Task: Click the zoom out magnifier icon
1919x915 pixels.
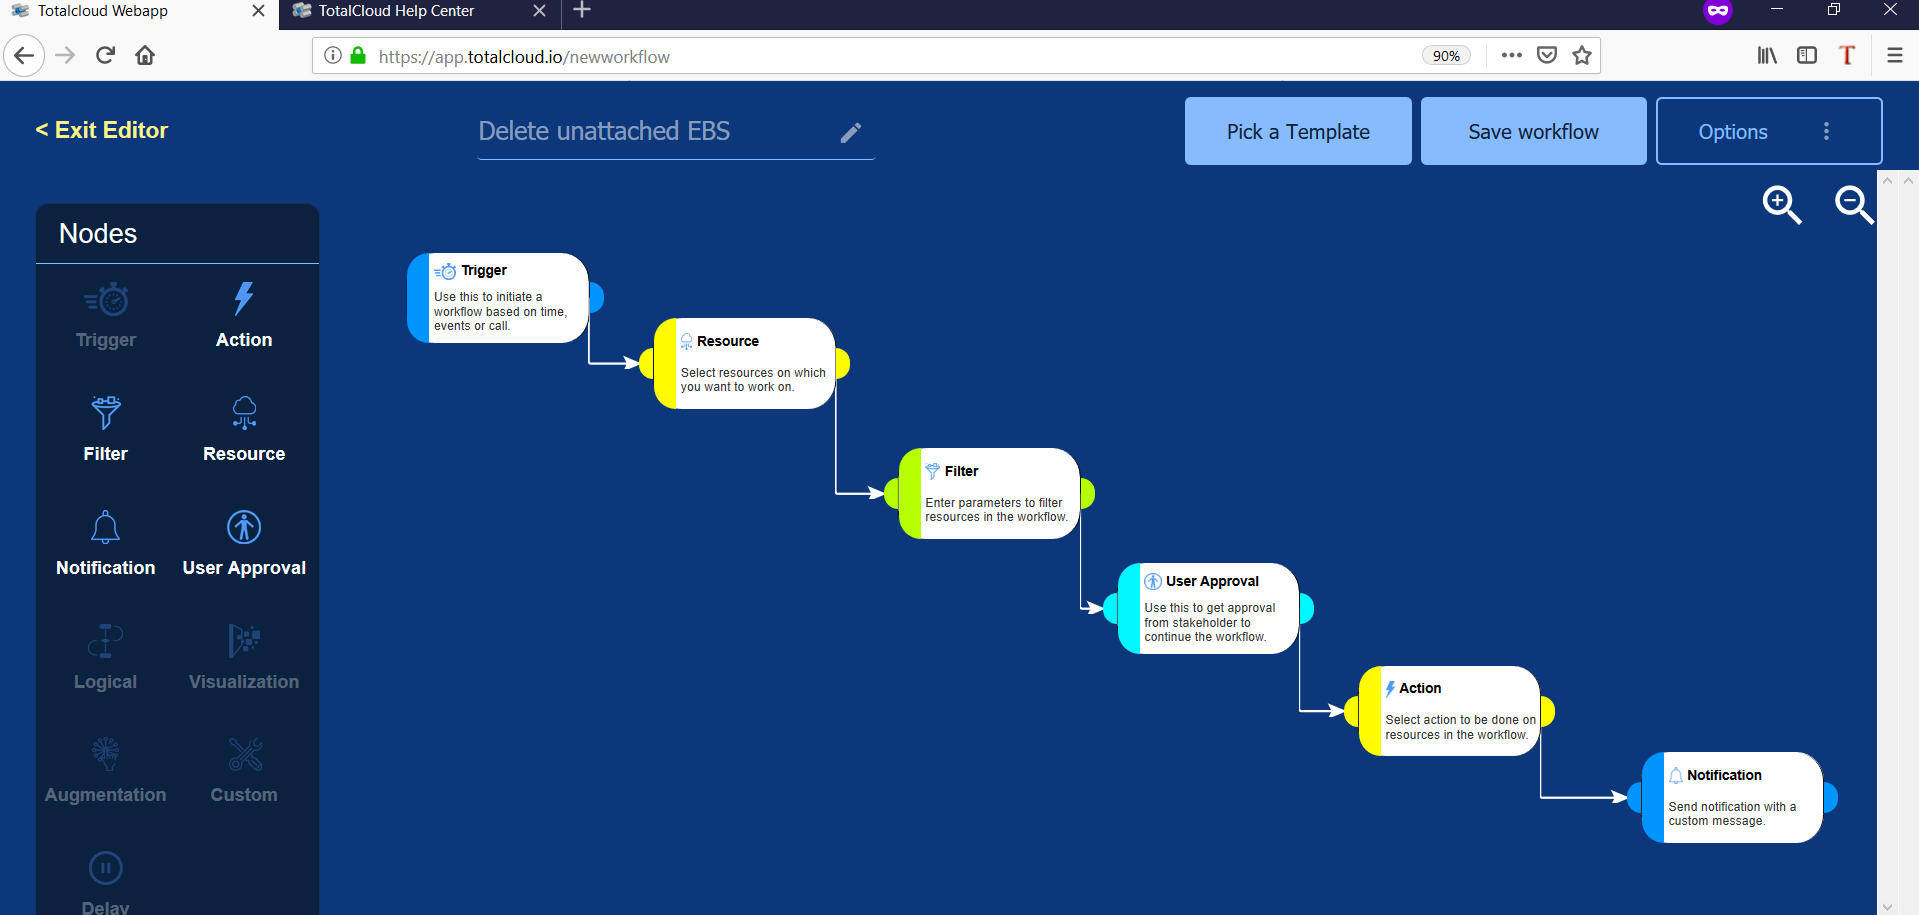Action: [x=1854, y=204]
